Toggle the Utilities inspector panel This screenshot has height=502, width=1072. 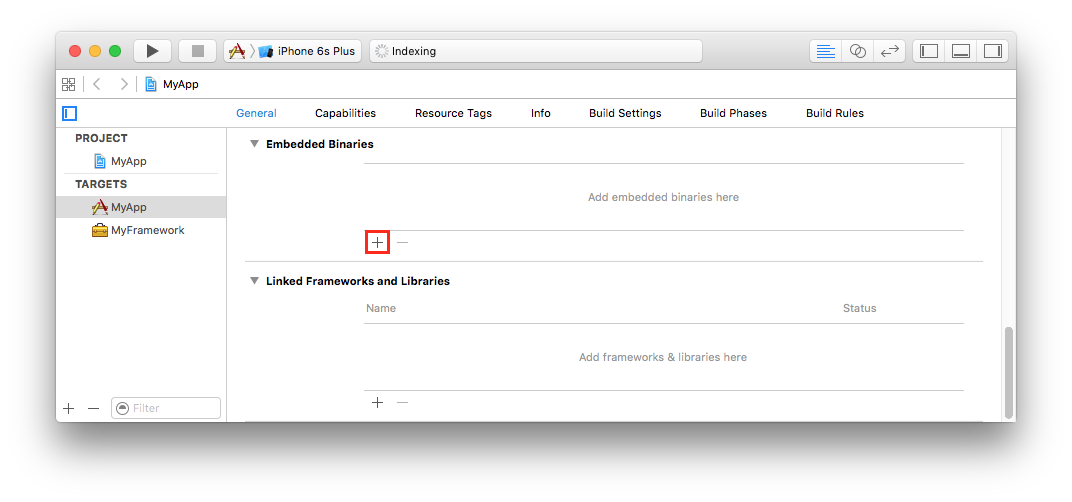coord(993,51)
